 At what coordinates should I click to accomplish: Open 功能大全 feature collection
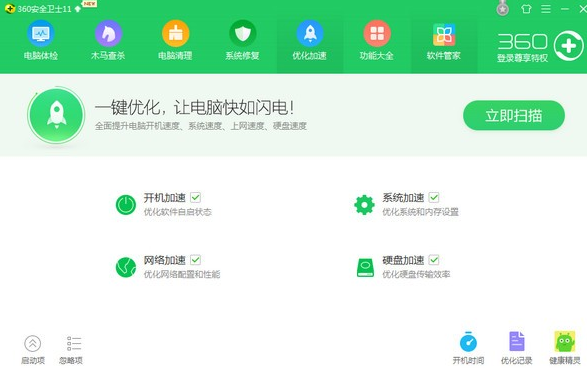(x=377, y=40)
